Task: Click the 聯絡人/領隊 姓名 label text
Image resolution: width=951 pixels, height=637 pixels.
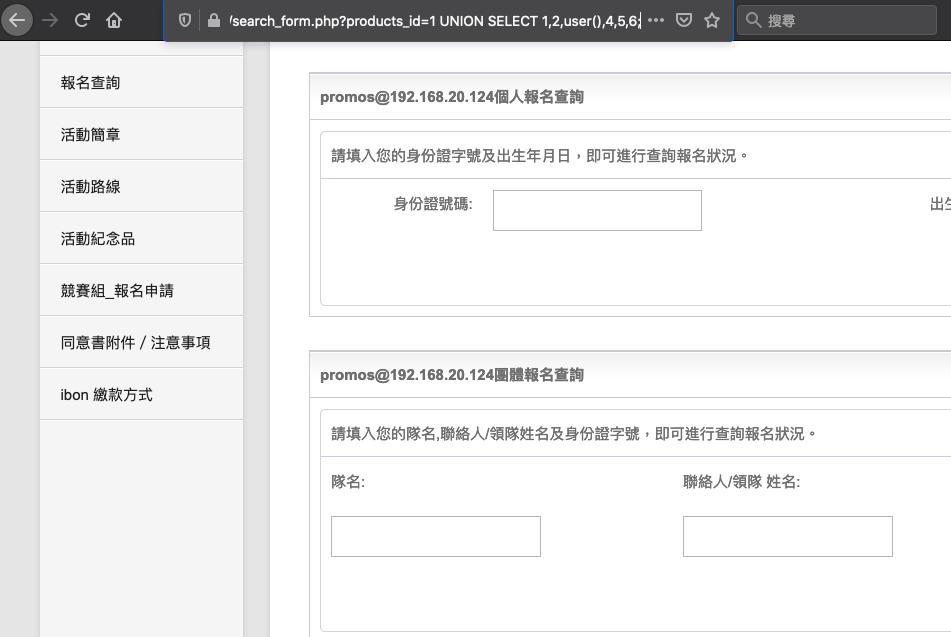Action: 741,482
